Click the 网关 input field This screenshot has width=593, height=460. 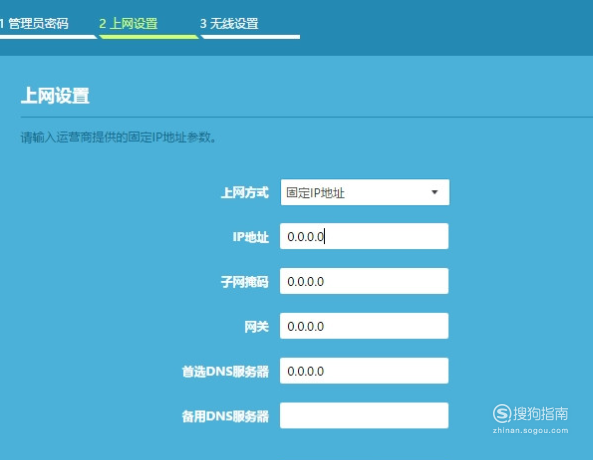tap(364, 326)
